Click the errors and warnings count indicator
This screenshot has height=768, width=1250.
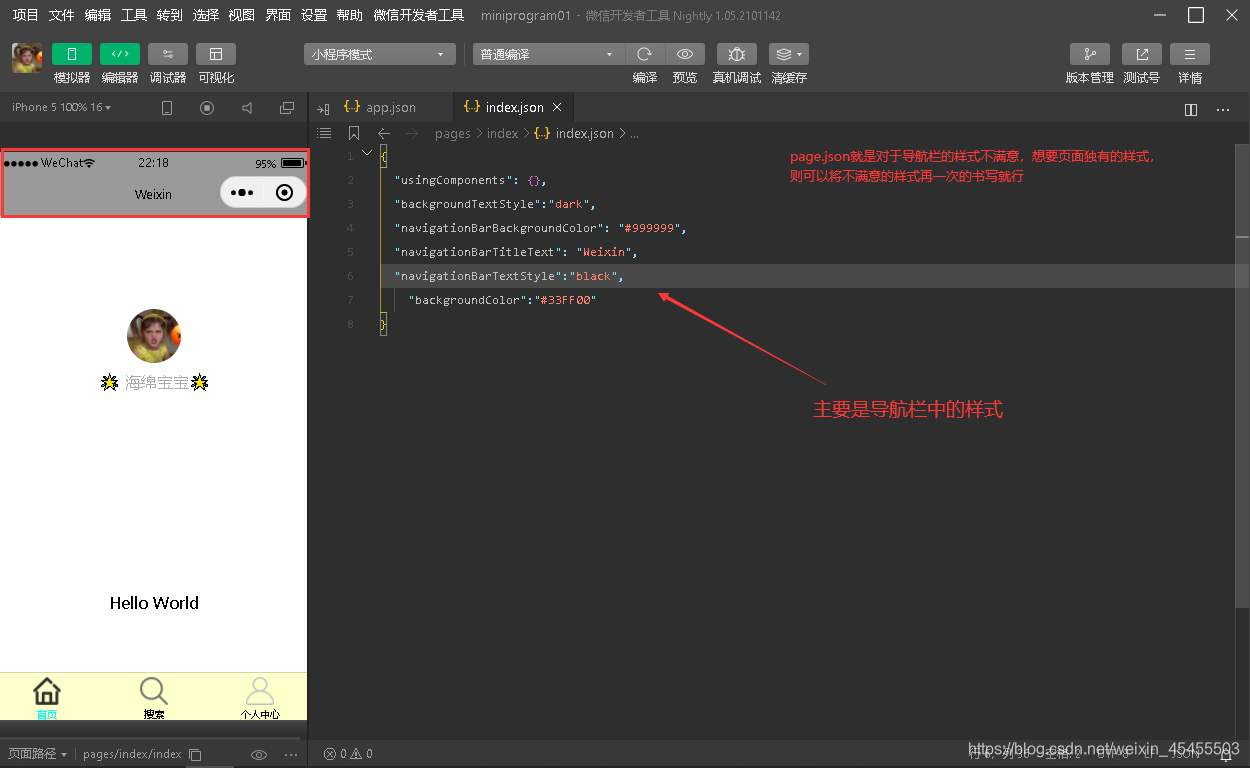click(348, 754)
